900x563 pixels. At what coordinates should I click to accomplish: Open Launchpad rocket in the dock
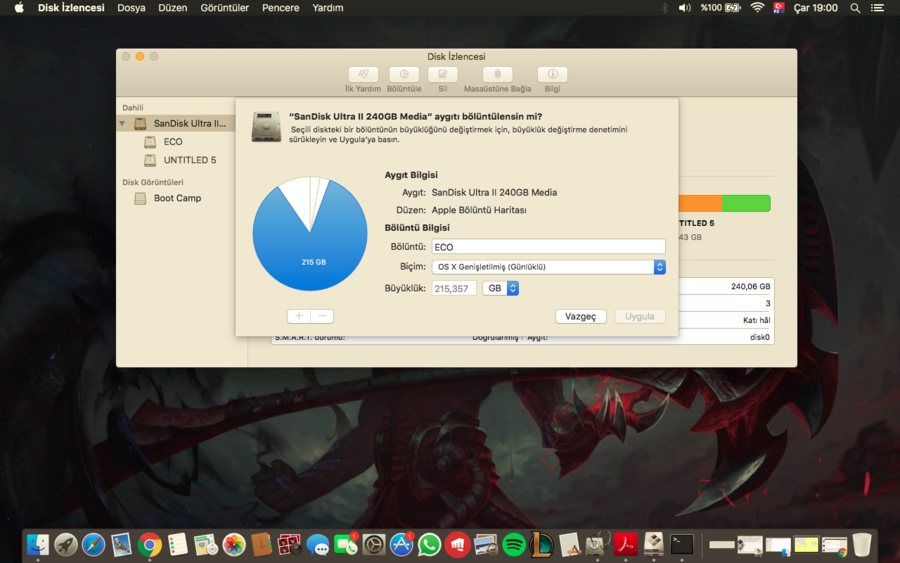coord(66,544)
